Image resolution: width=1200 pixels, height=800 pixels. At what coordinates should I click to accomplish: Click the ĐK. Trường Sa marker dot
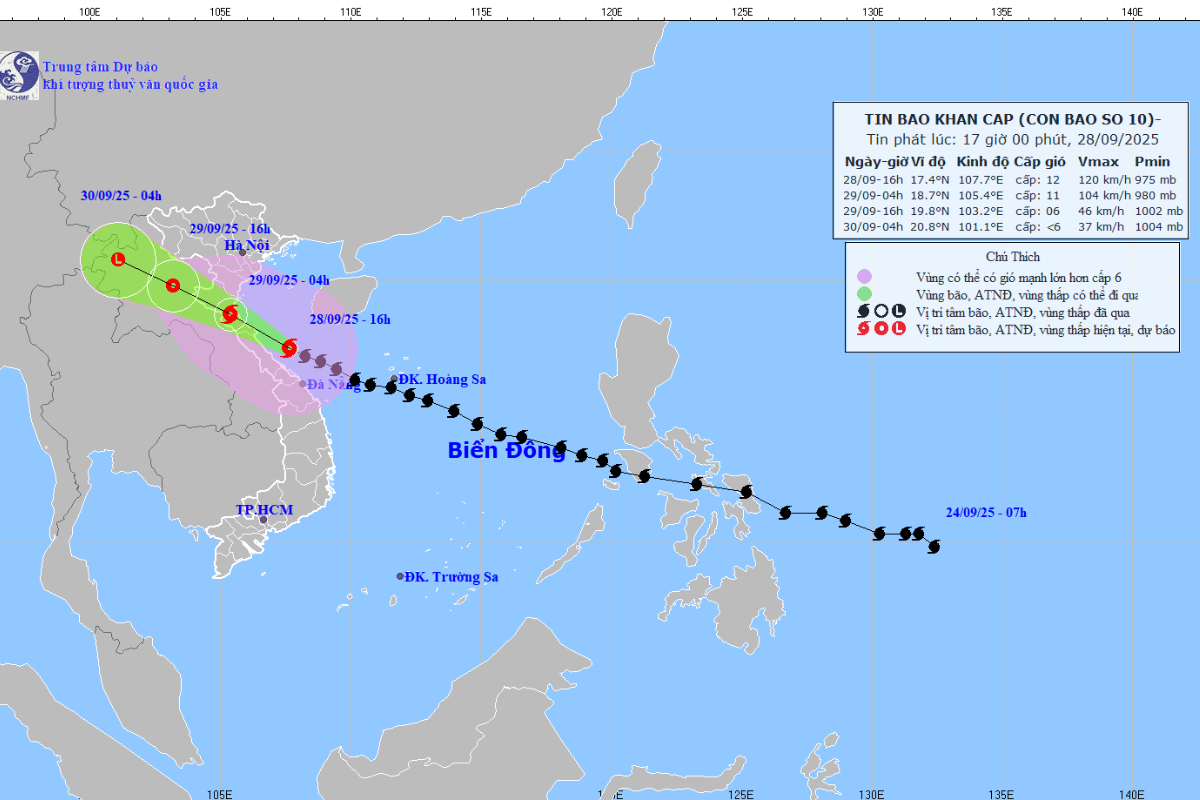[x=400, y=576]
